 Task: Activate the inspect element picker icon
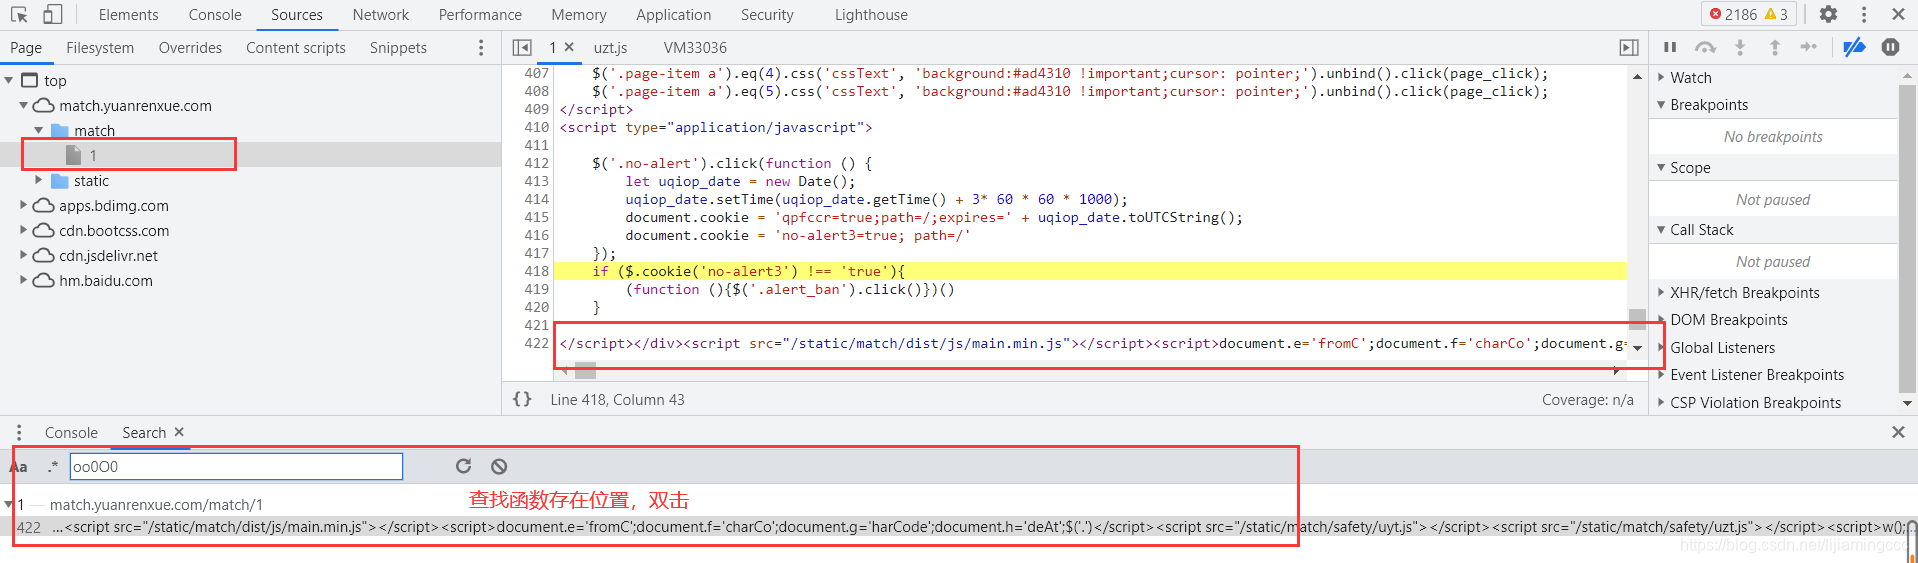[x=19, y=14]
